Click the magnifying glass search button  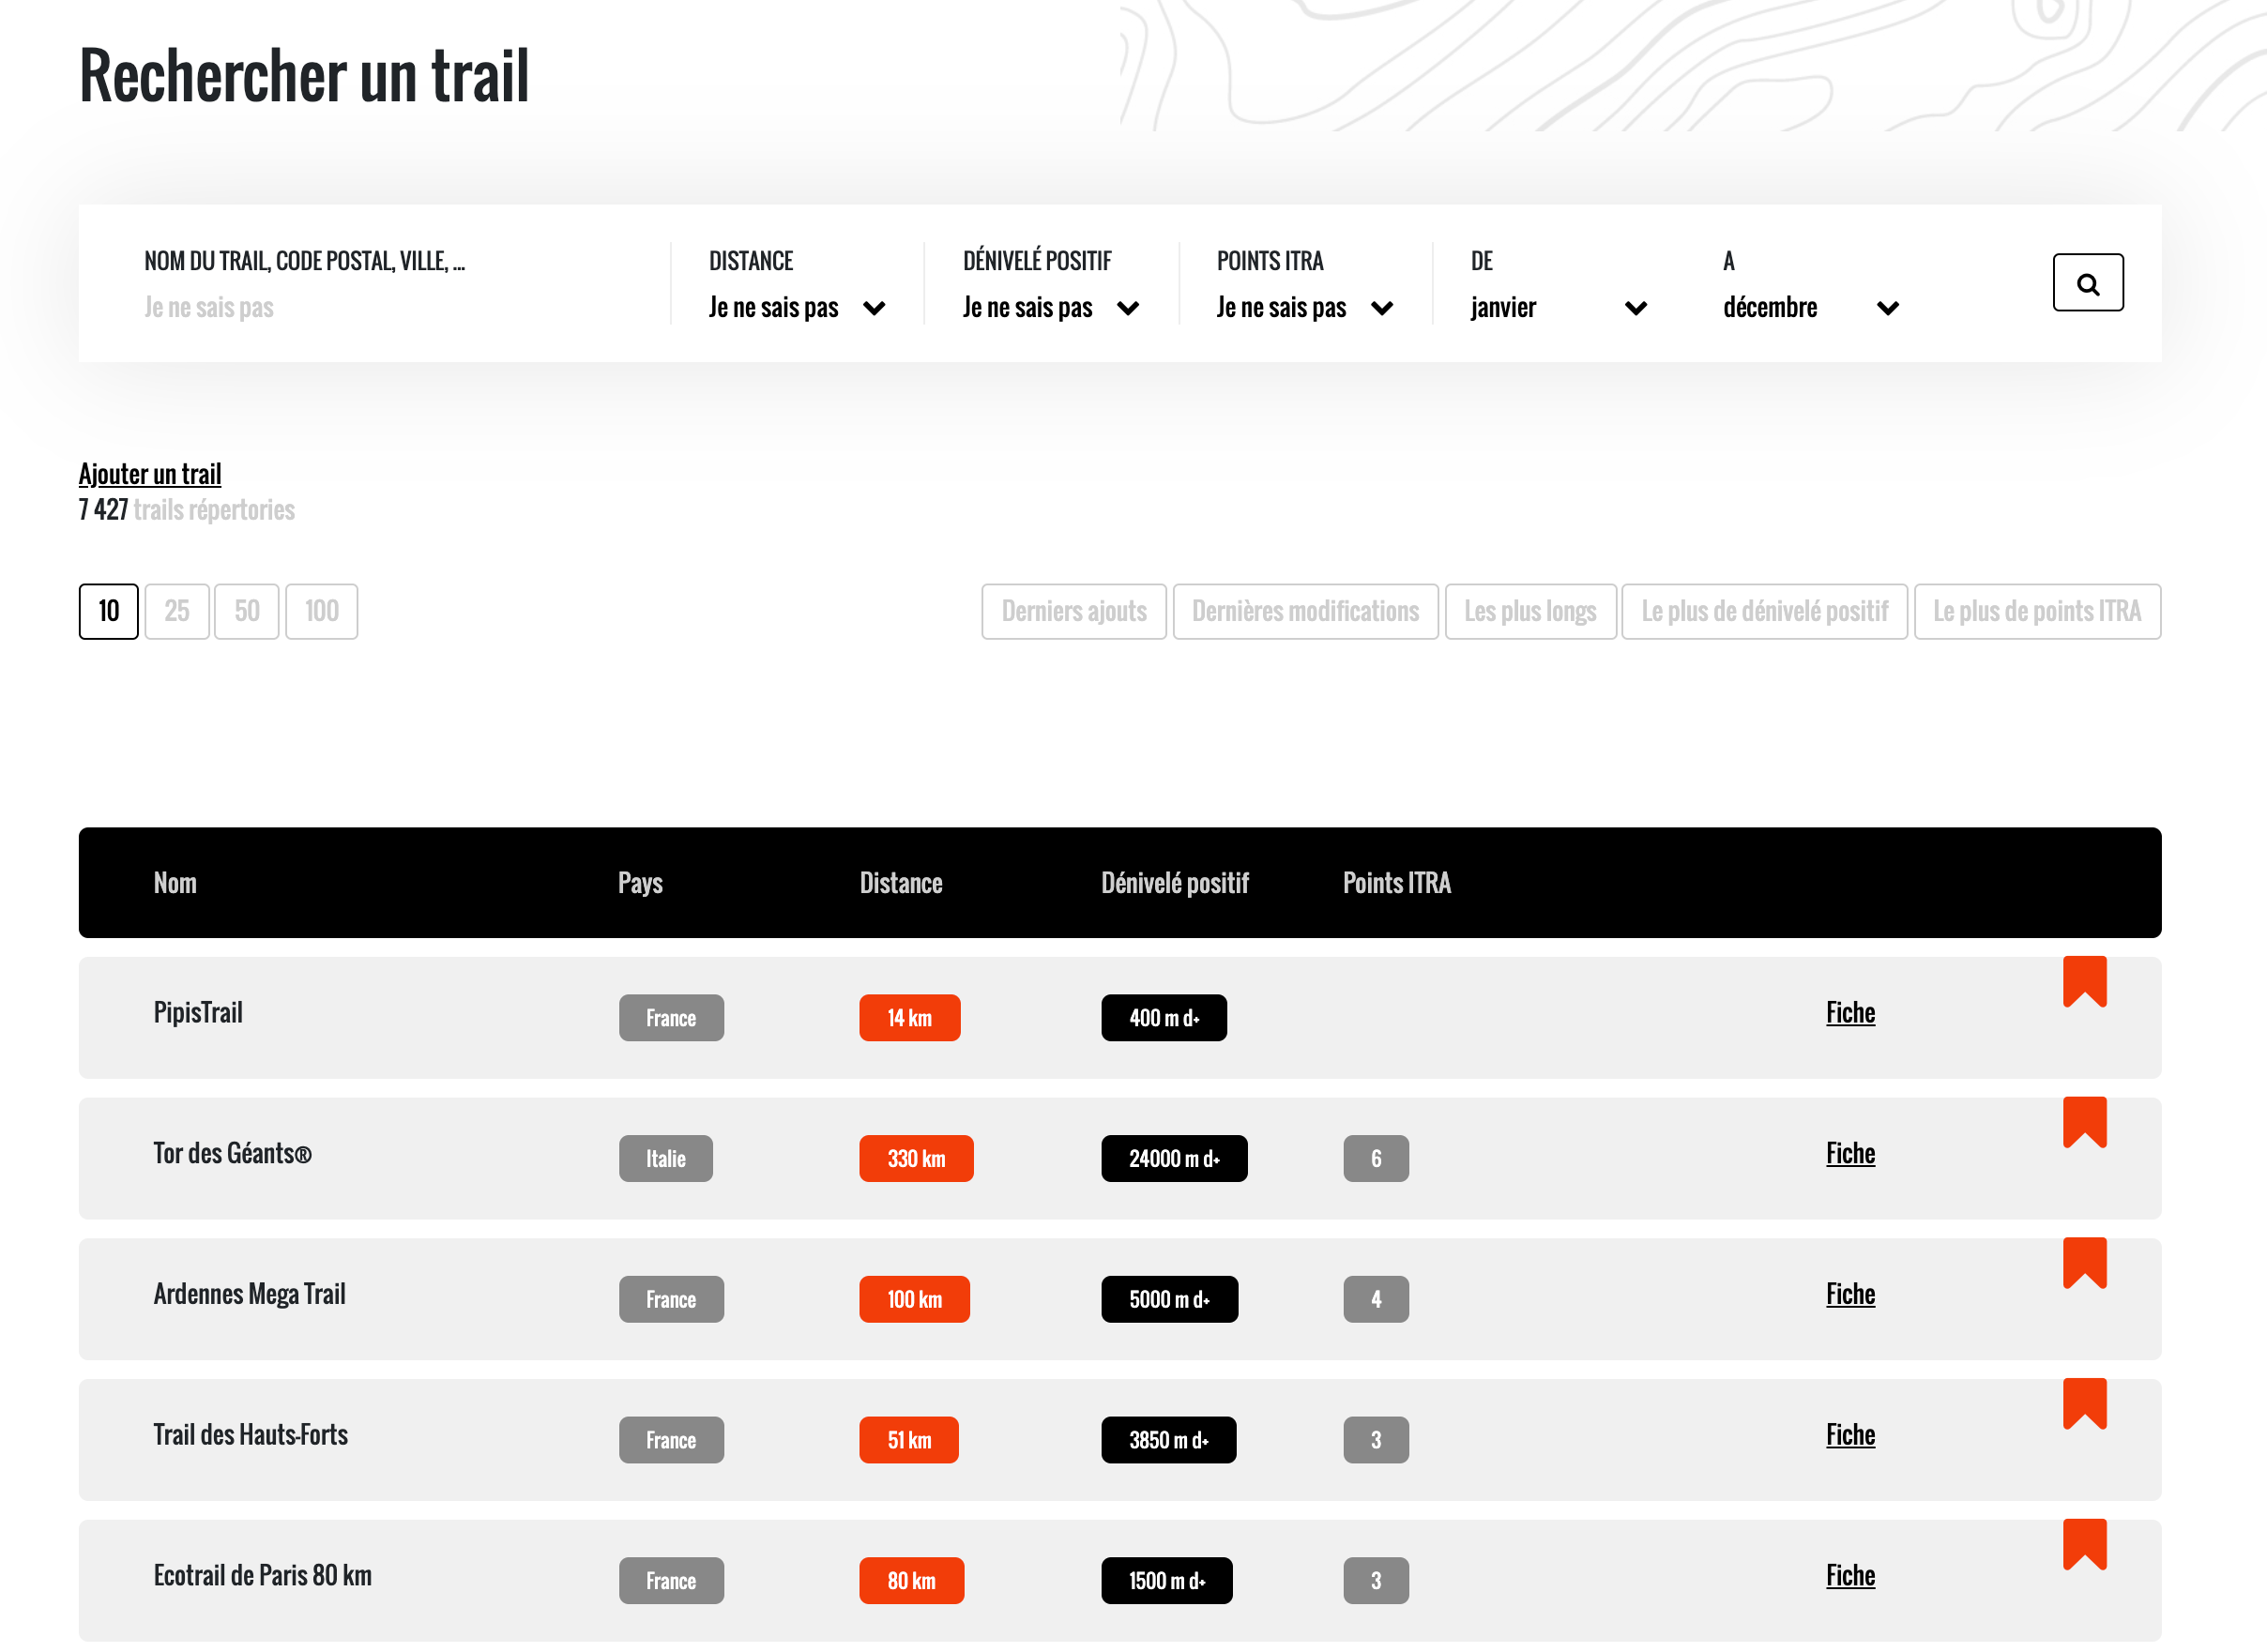pyautogui.click(x=2087, y=283)
